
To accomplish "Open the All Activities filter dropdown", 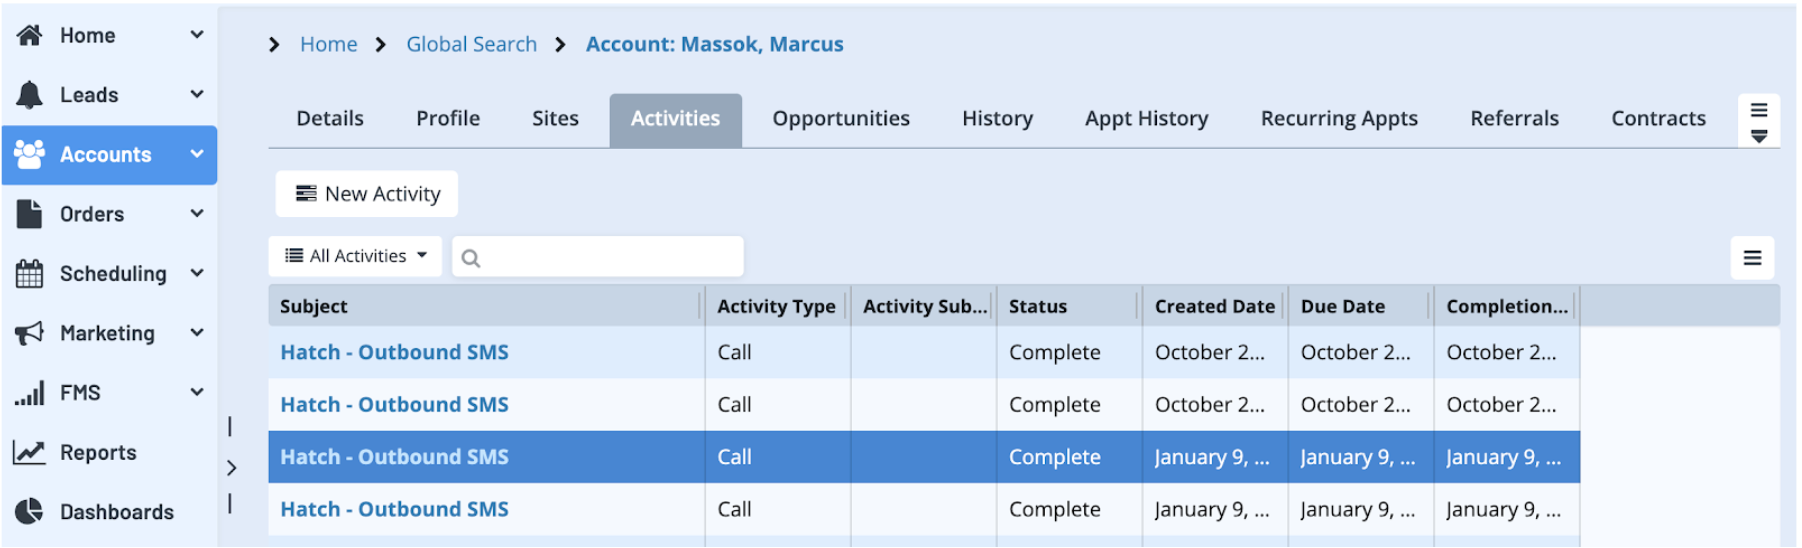I will 355,257.
